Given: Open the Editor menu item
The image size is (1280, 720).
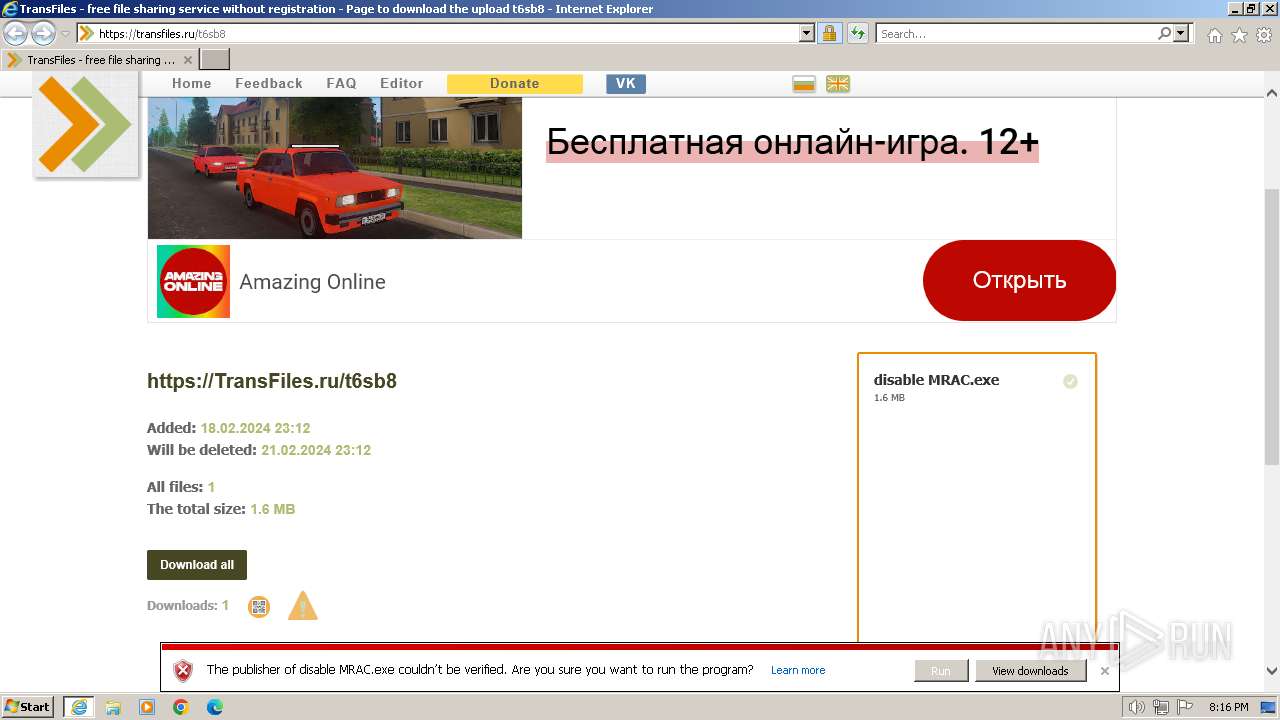Looking at the screenshot, I should [402, 84].
